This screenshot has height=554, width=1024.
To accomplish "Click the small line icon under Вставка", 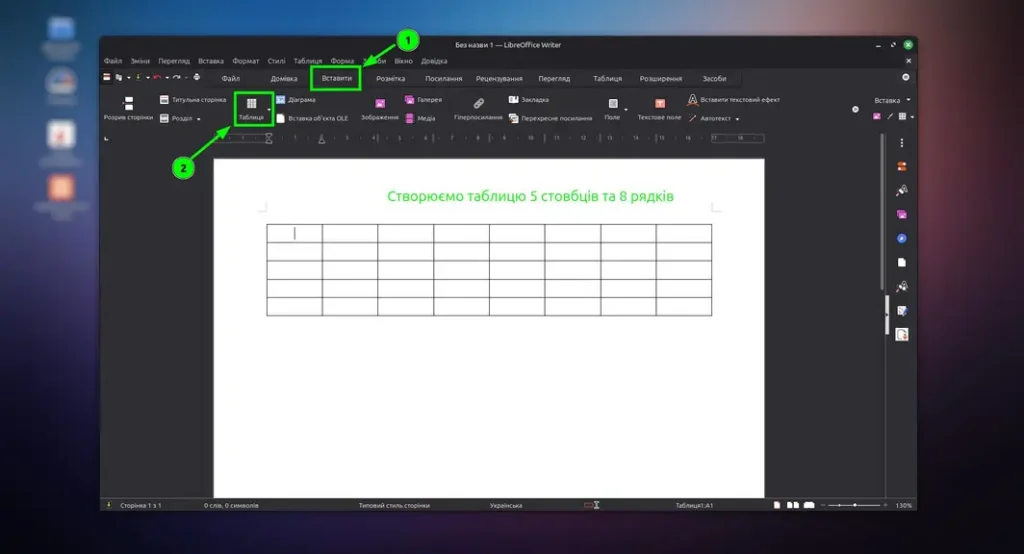I will tap(889, 116).
